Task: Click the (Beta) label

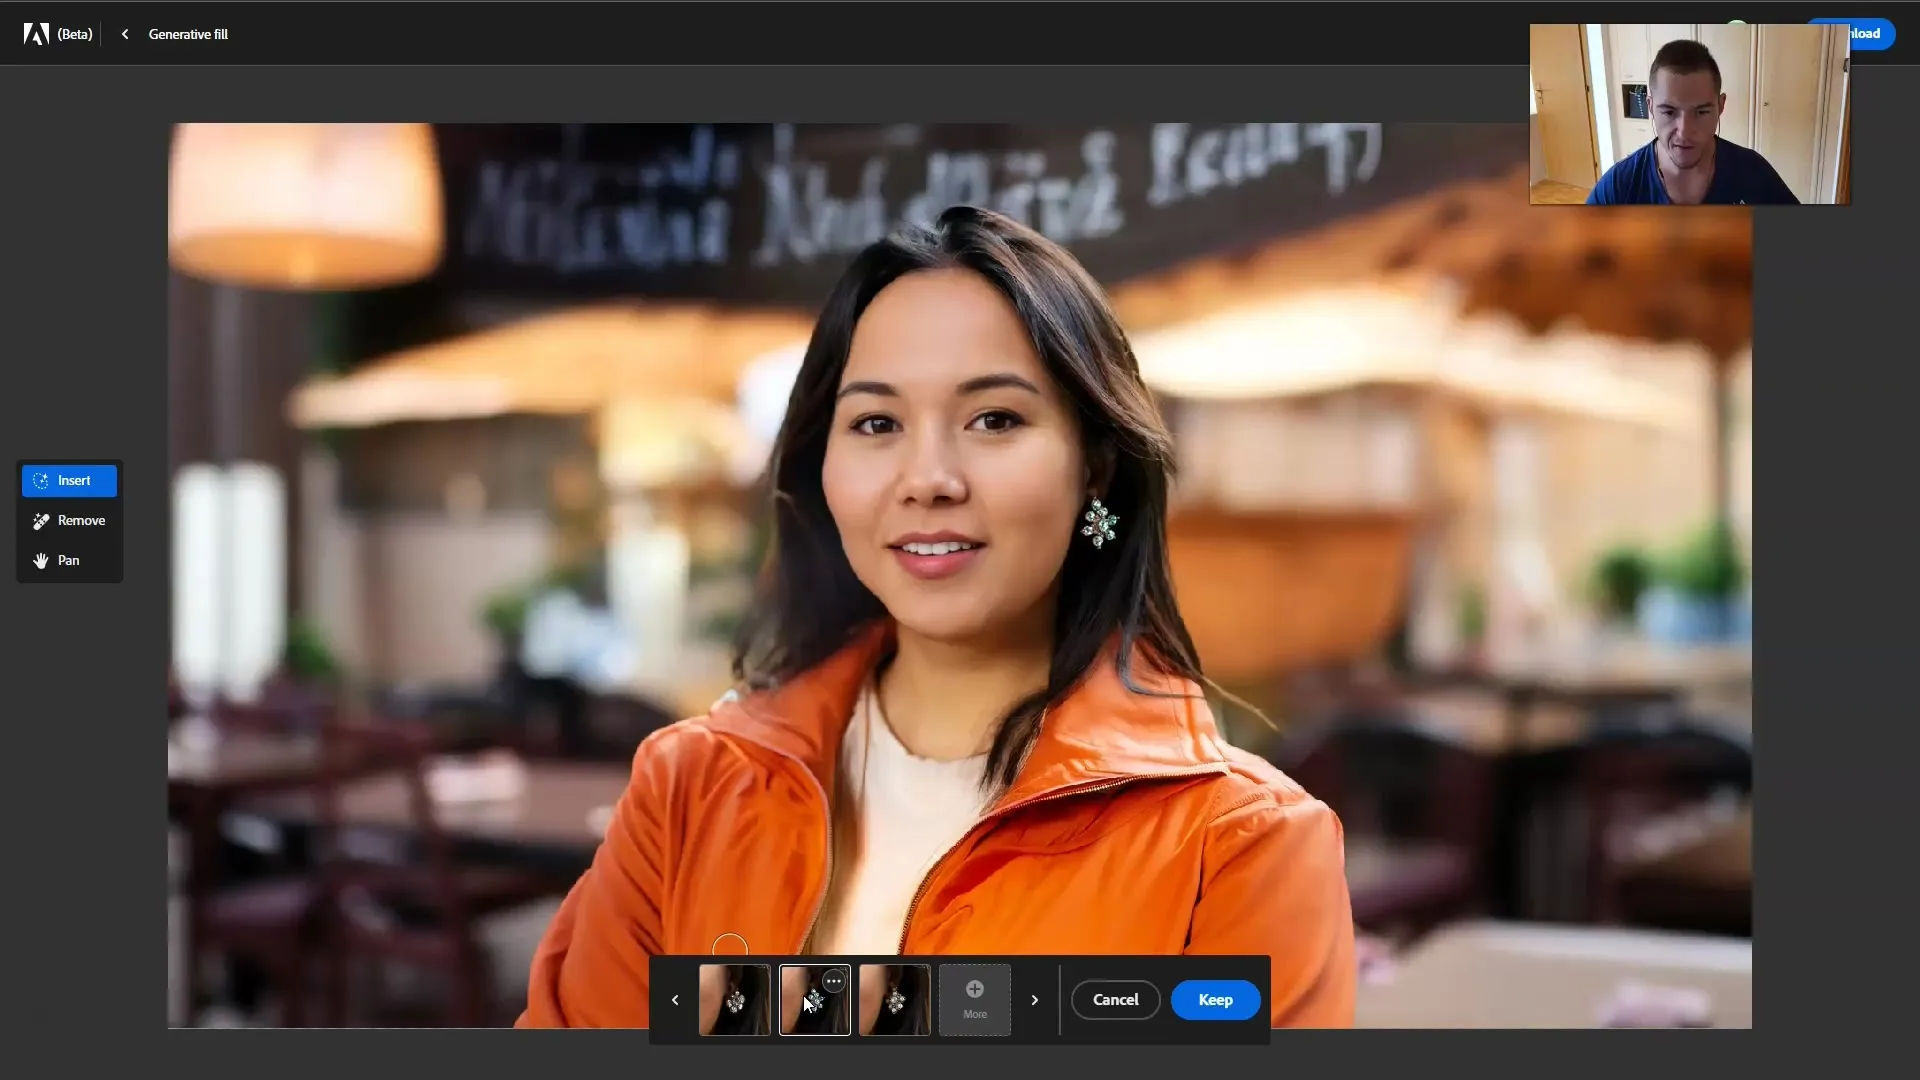Action: click(75, 34)
